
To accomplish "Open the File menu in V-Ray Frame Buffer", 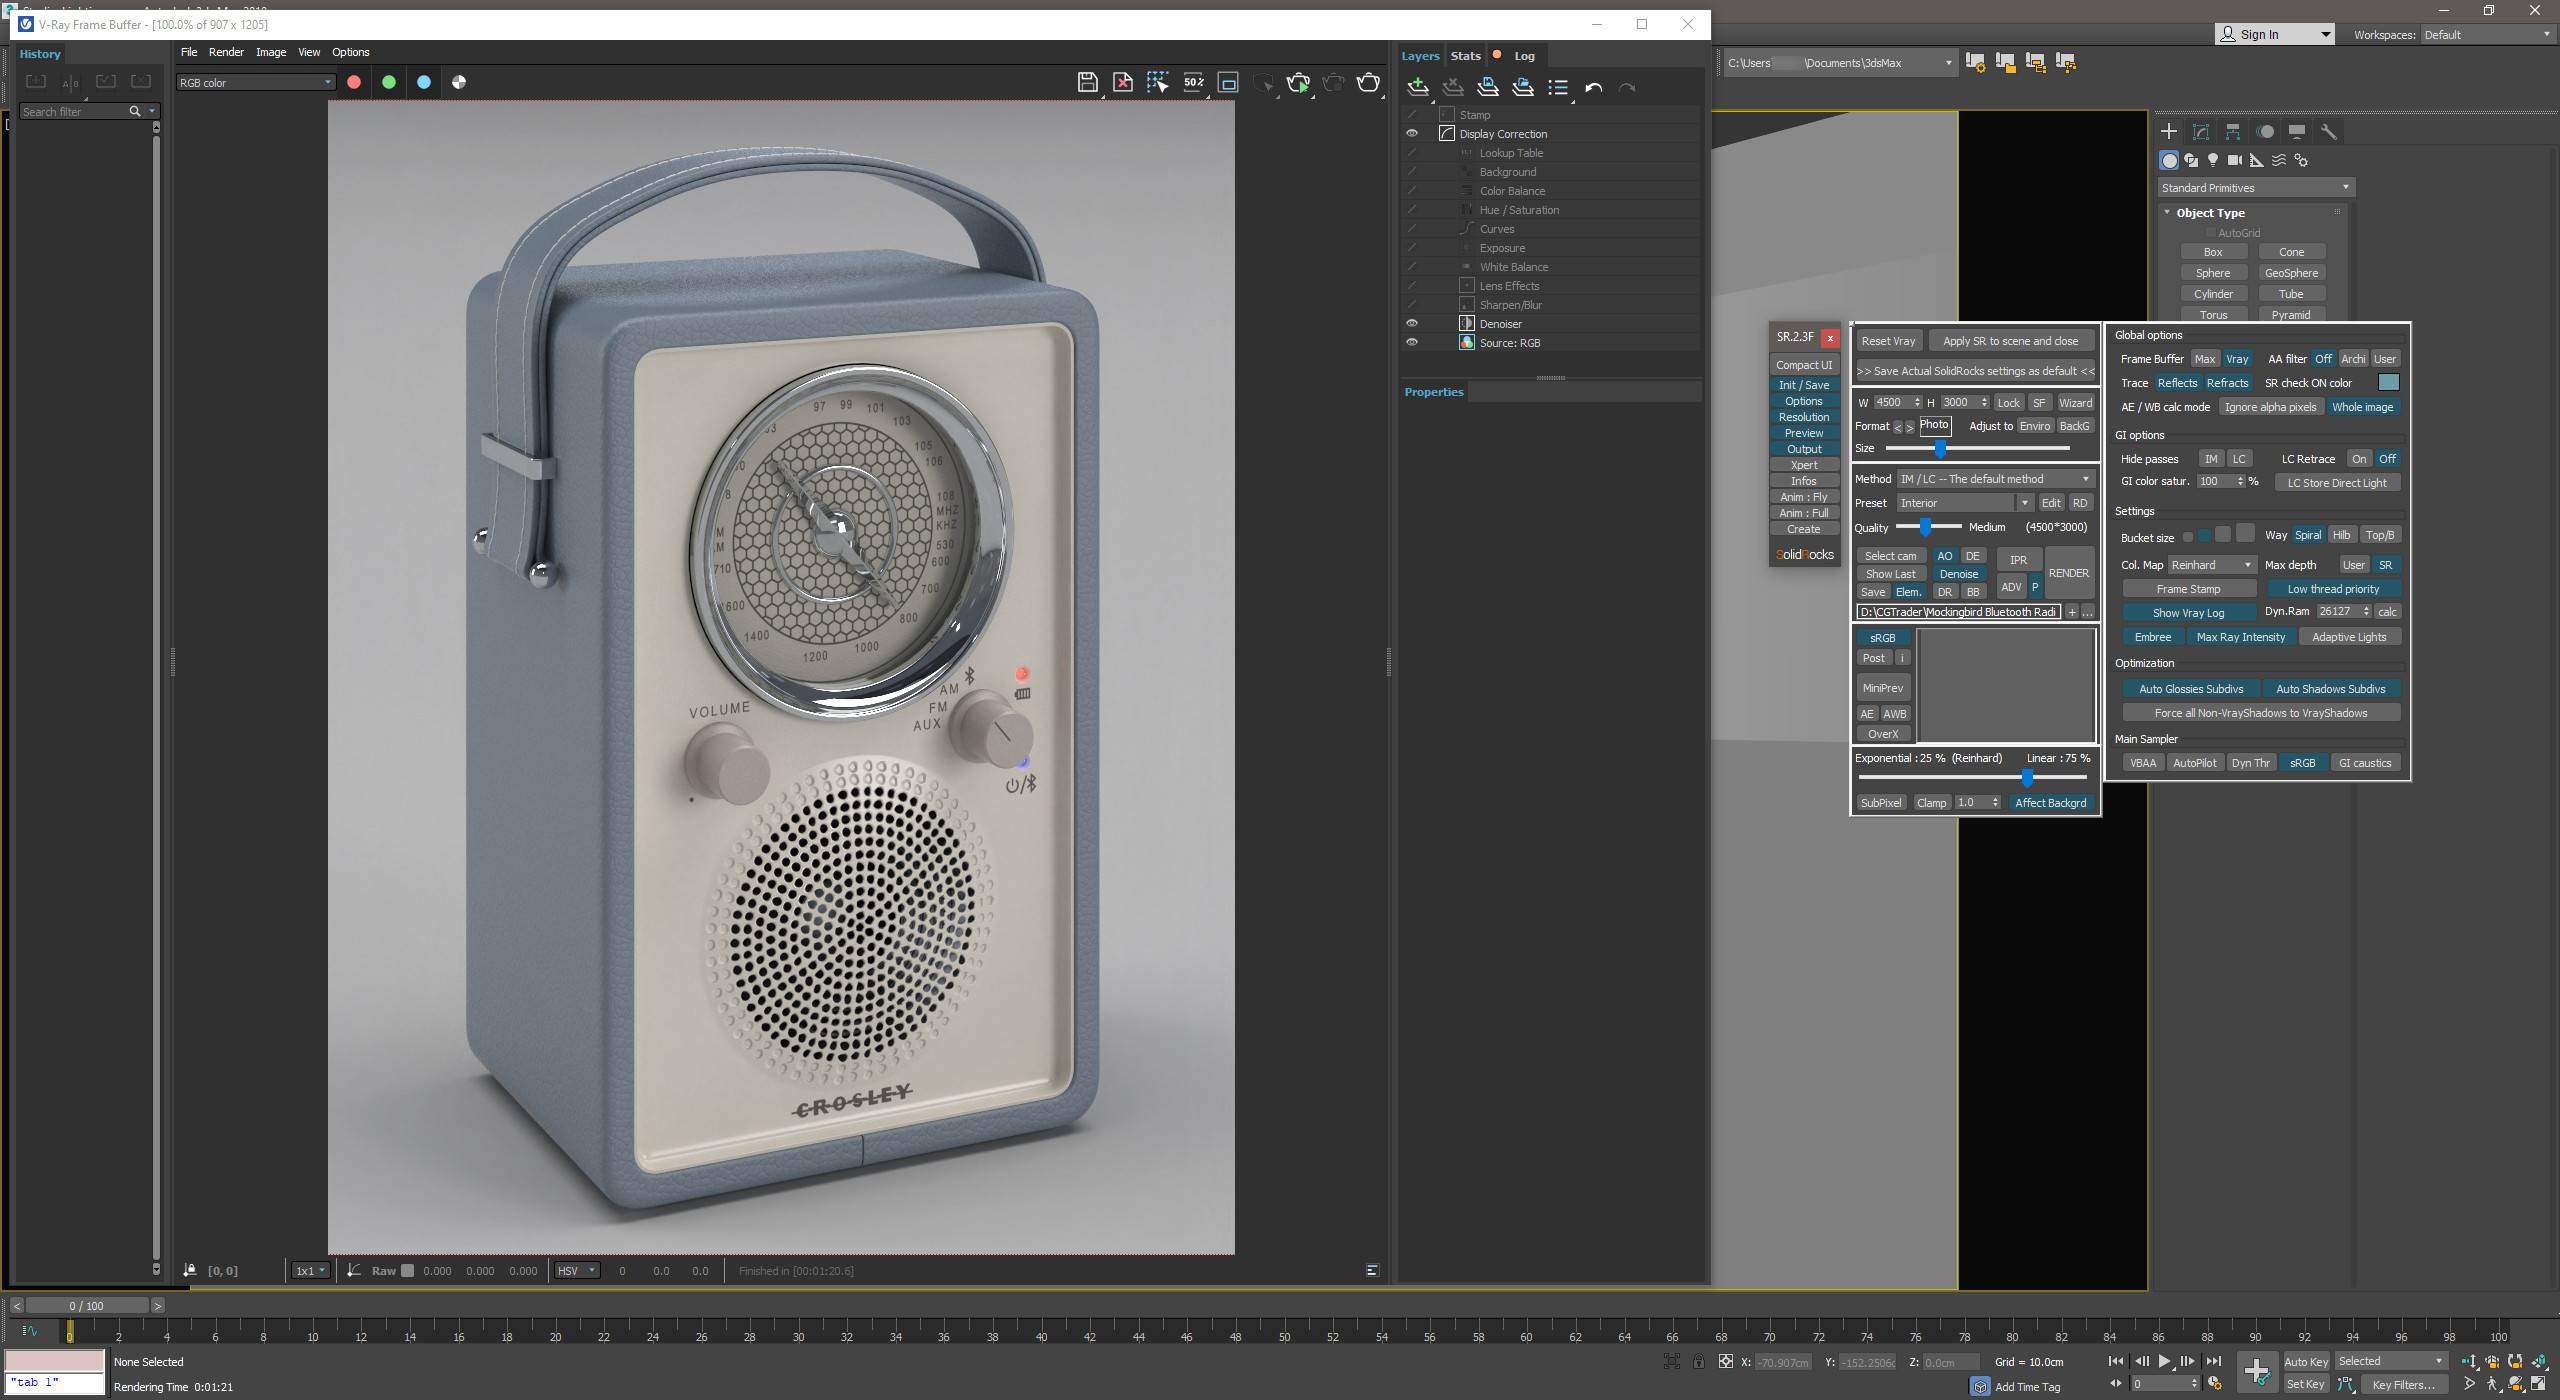I will coord(188,52).
